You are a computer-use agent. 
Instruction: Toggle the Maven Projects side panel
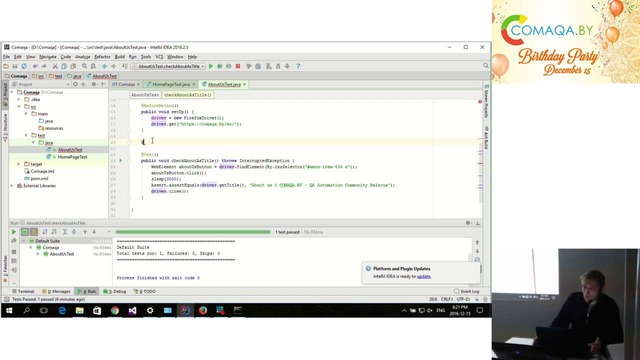point(486,101)
